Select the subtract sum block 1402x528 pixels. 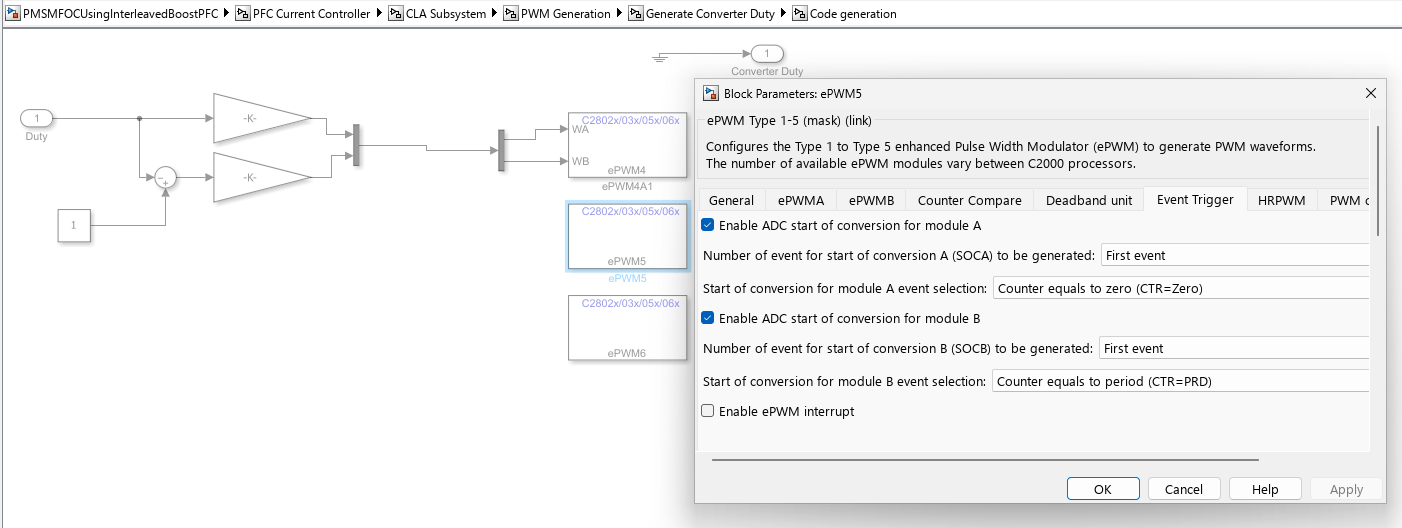165,178
